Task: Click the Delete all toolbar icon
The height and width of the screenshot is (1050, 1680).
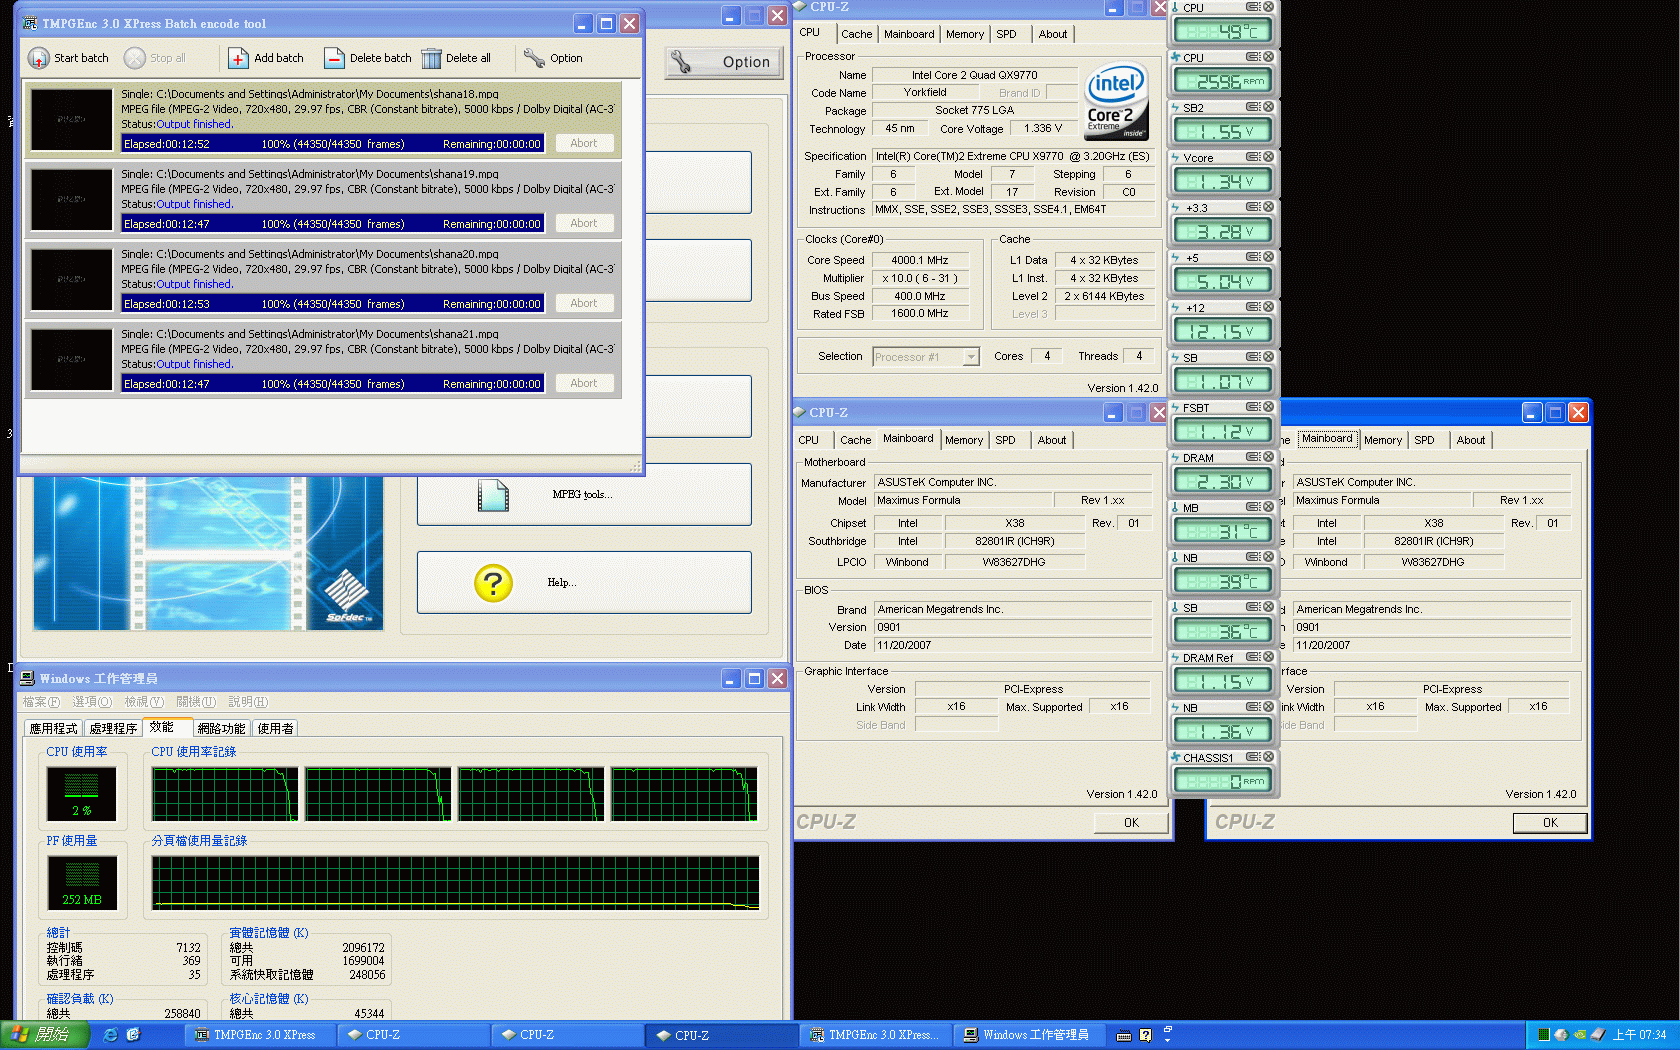Action: [x=431, y=58]
